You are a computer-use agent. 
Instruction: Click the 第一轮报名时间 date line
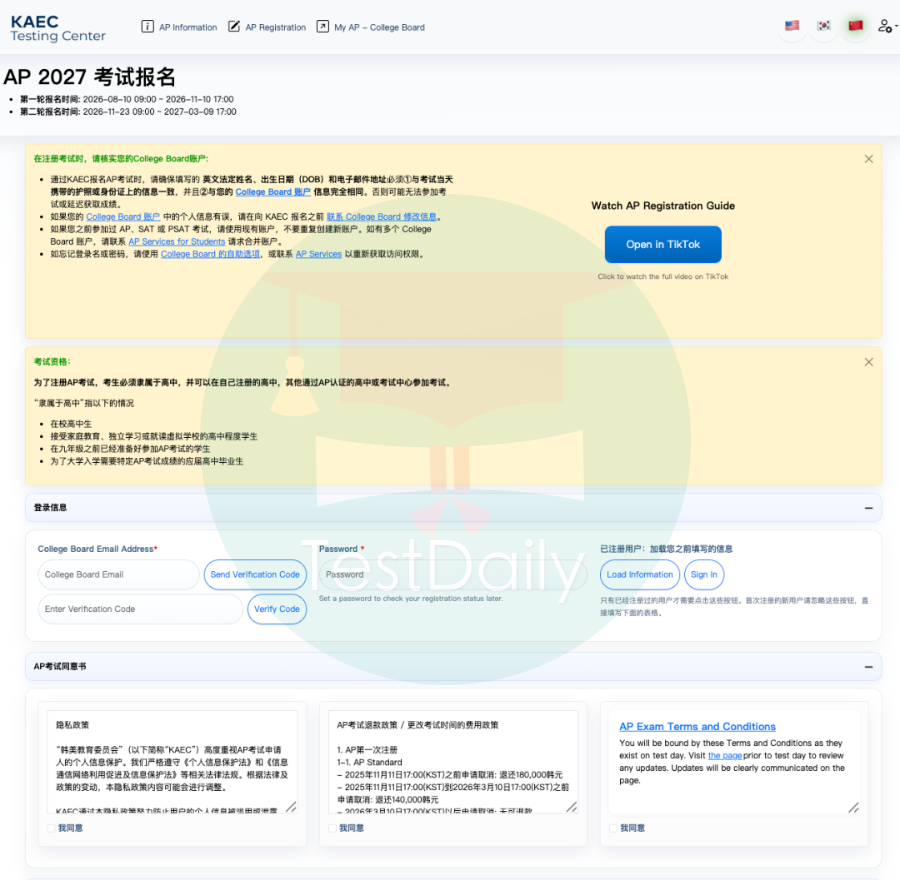point(127,99)
